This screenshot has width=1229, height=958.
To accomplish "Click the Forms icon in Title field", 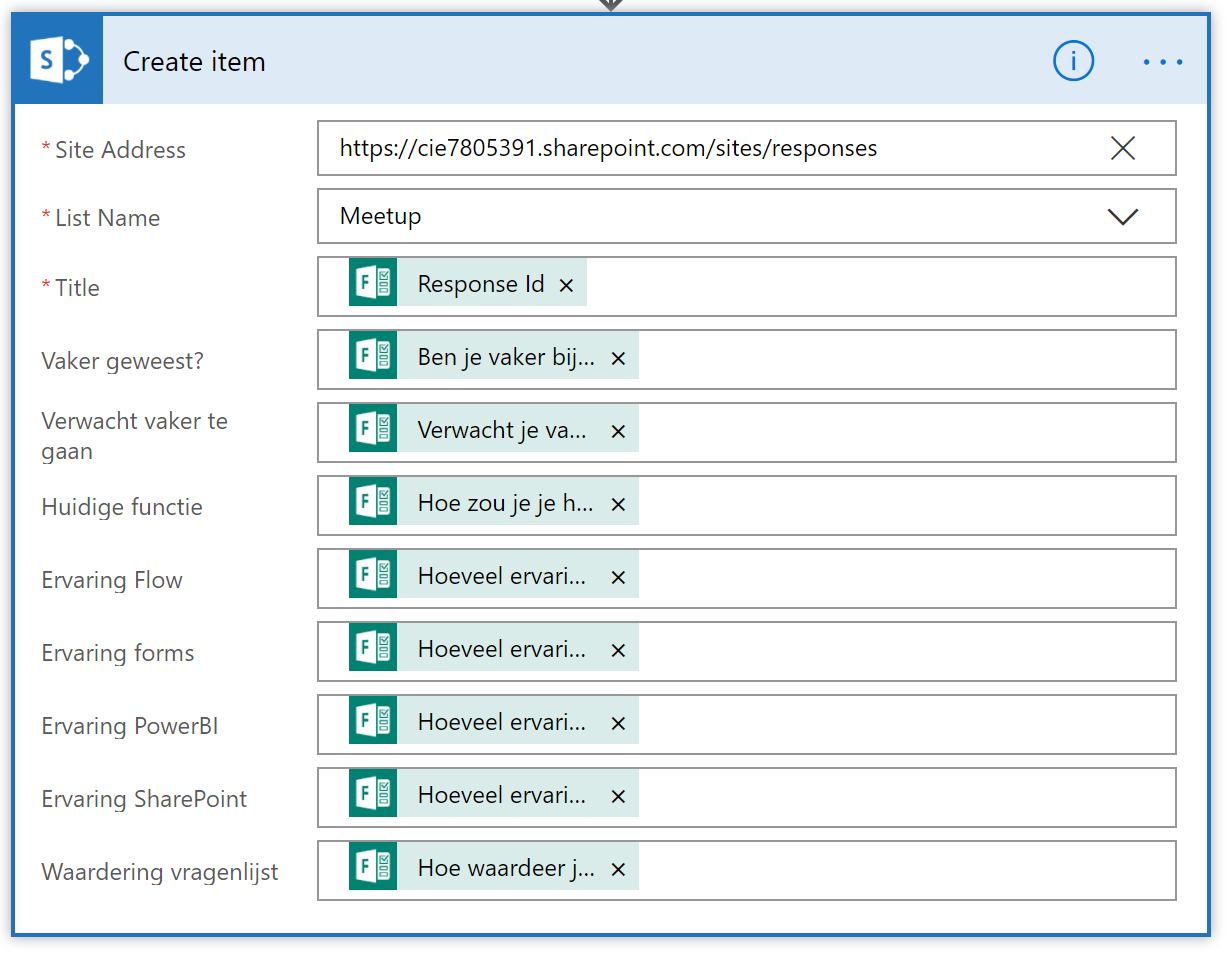I will 373,283.
